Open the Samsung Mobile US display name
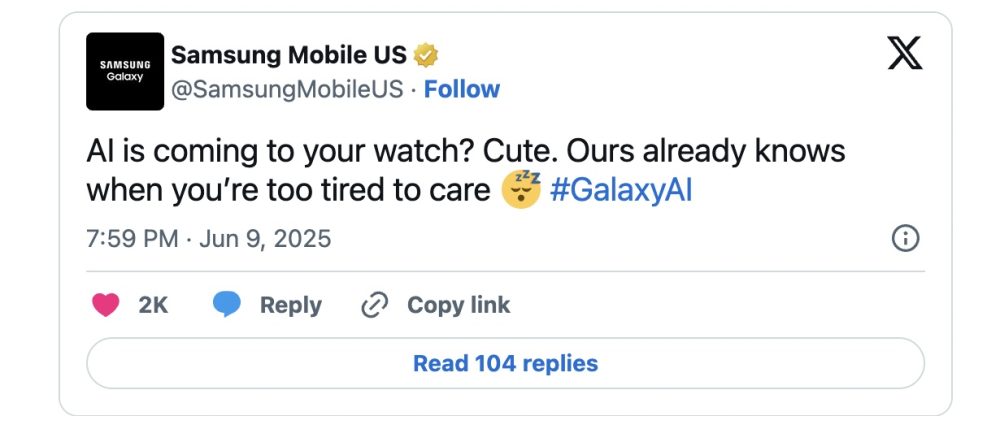Image resolution: width=1000 pixels, height=429 pixels. point(289,55)
